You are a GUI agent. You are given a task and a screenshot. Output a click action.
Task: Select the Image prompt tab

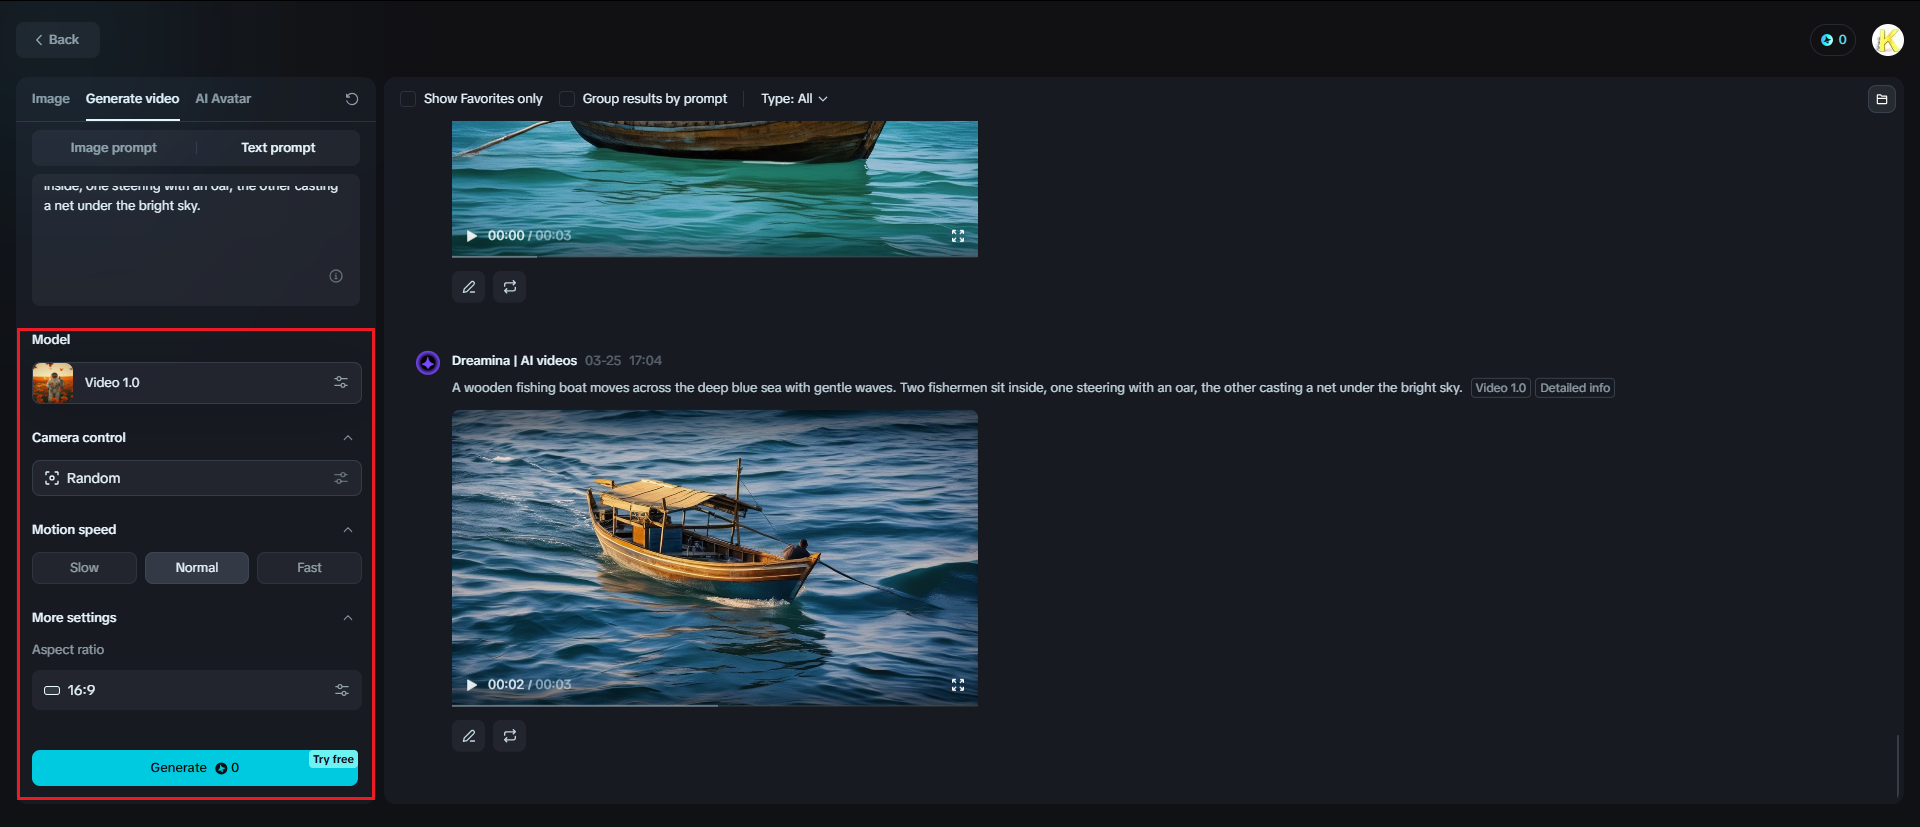click(x=113, y=147)
